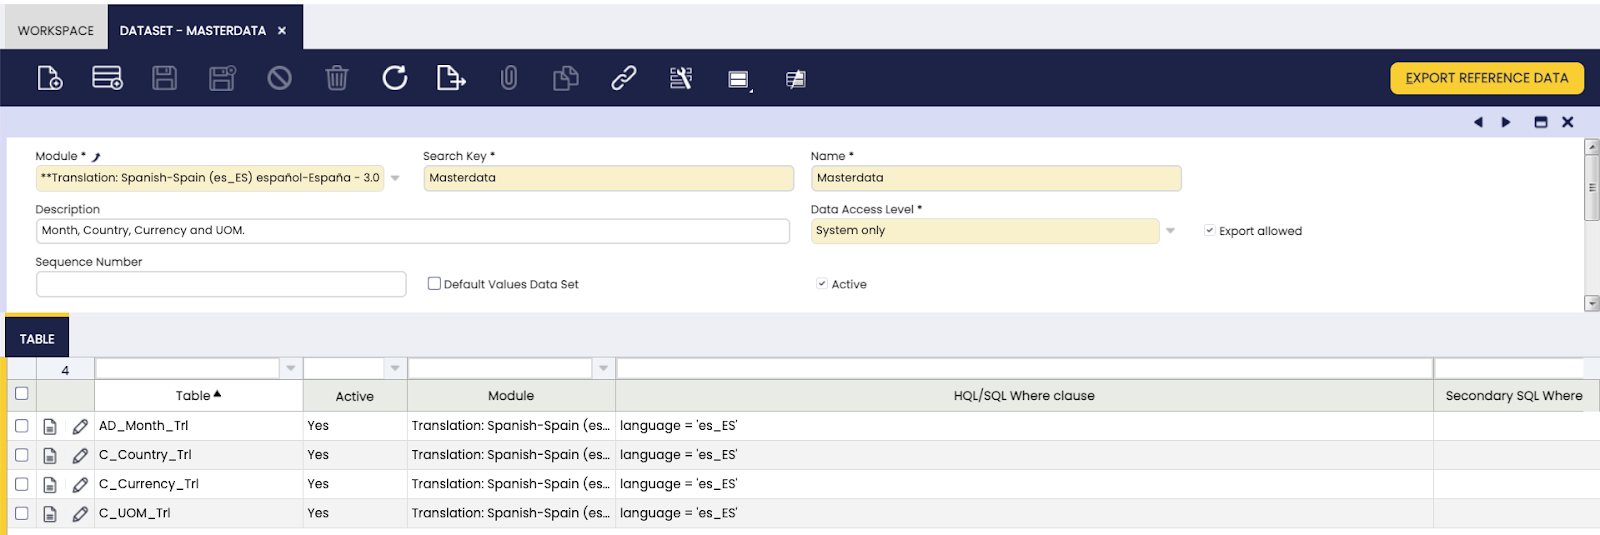Open the Data Access Level dropdown
The image size is (1600, 535).
pos(1170,231)
